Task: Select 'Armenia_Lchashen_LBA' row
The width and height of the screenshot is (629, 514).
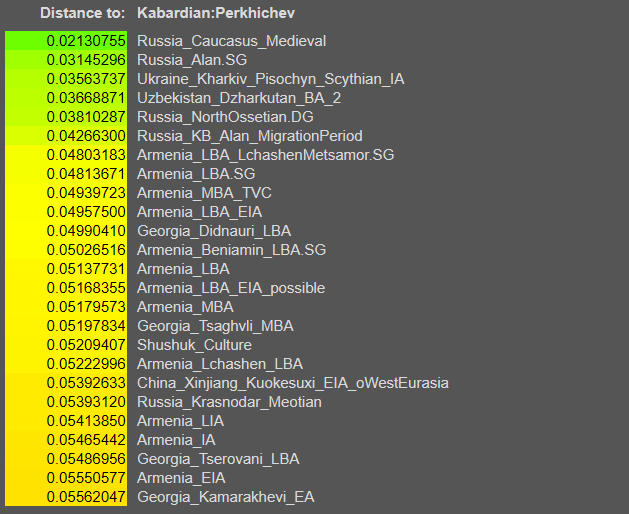Action: point(220,364)
